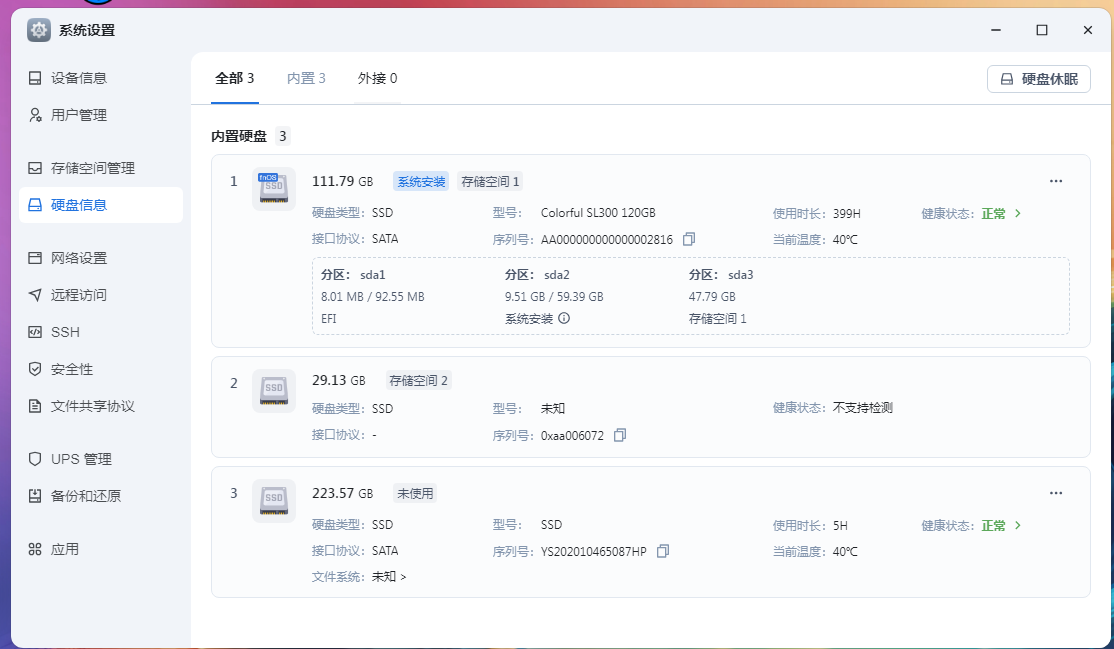Open the 正常 health status of 223.57 GB disk
Screen dimensions: 1114x649
point(1002,525)
